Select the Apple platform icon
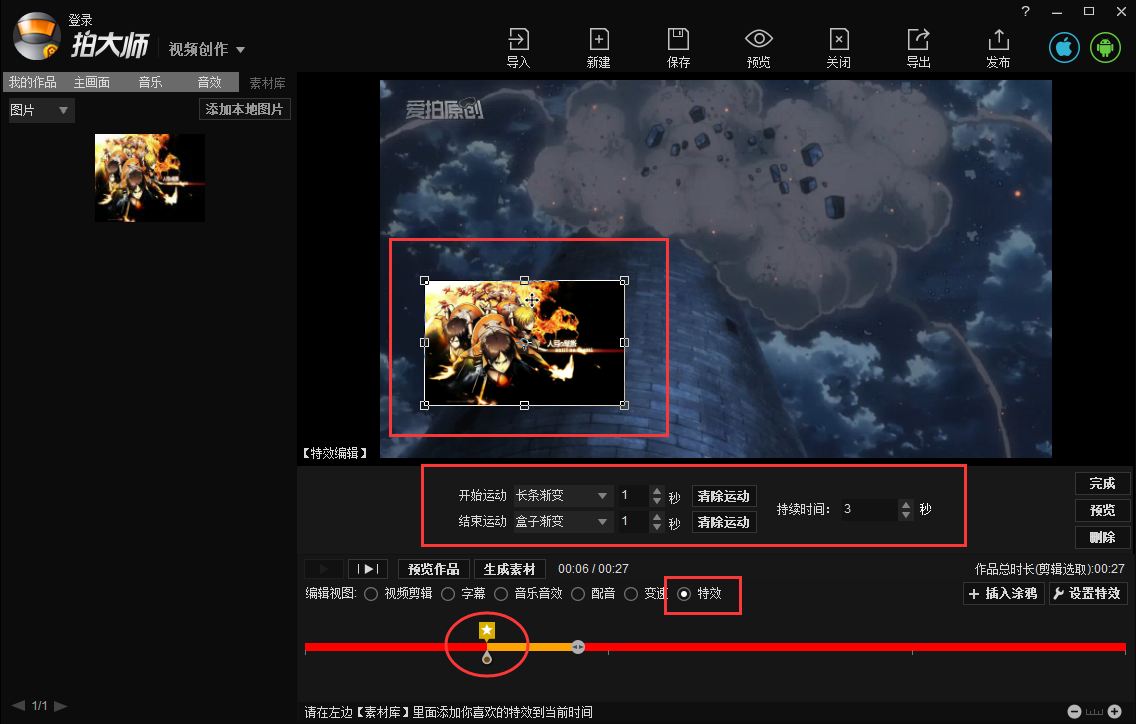The image size is (1136, 724). pyautogui.click(x=1063, y=46)
